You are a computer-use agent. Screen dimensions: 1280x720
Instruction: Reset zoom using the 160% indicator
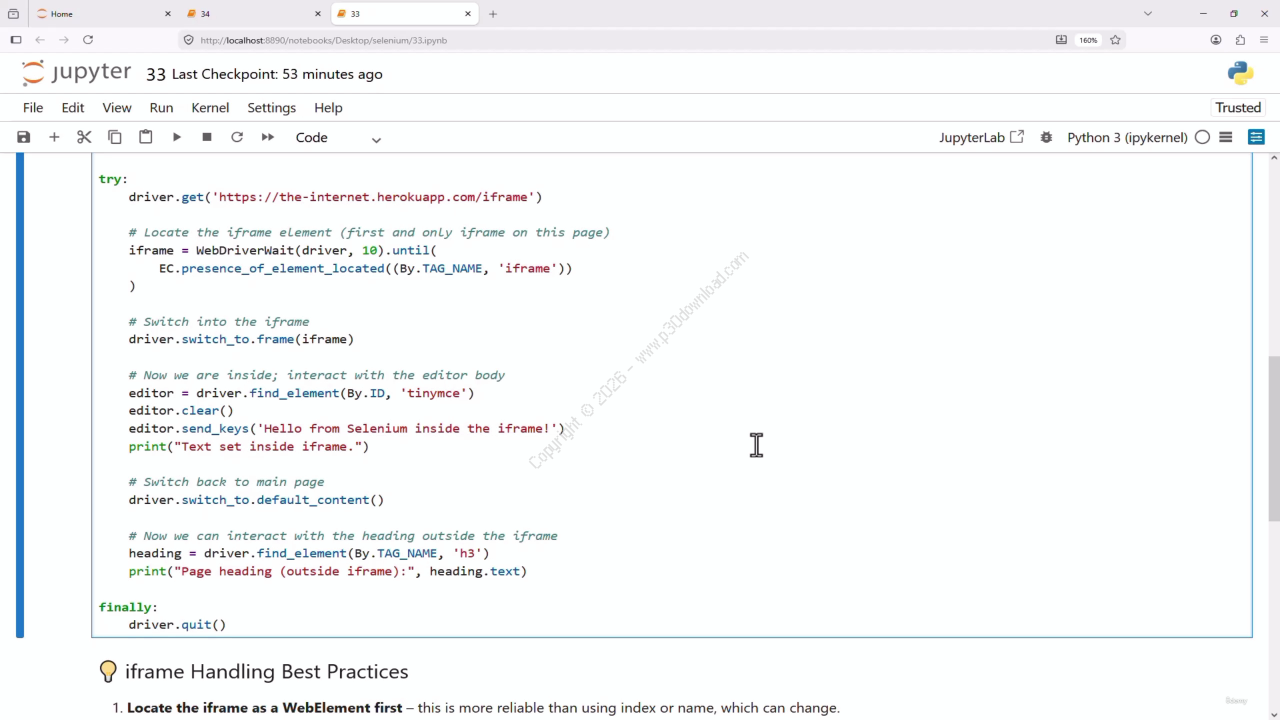click(x=1088, y=40)
